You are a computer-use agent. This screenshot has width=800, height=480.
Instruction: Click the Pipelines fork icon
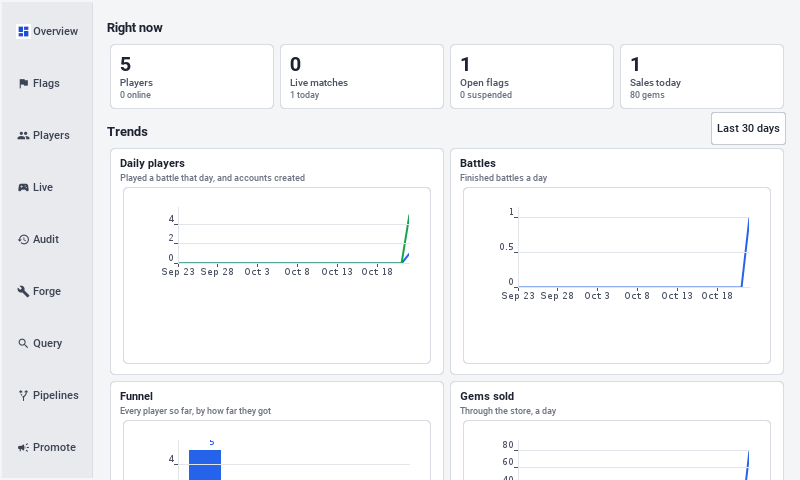point(23,396)
